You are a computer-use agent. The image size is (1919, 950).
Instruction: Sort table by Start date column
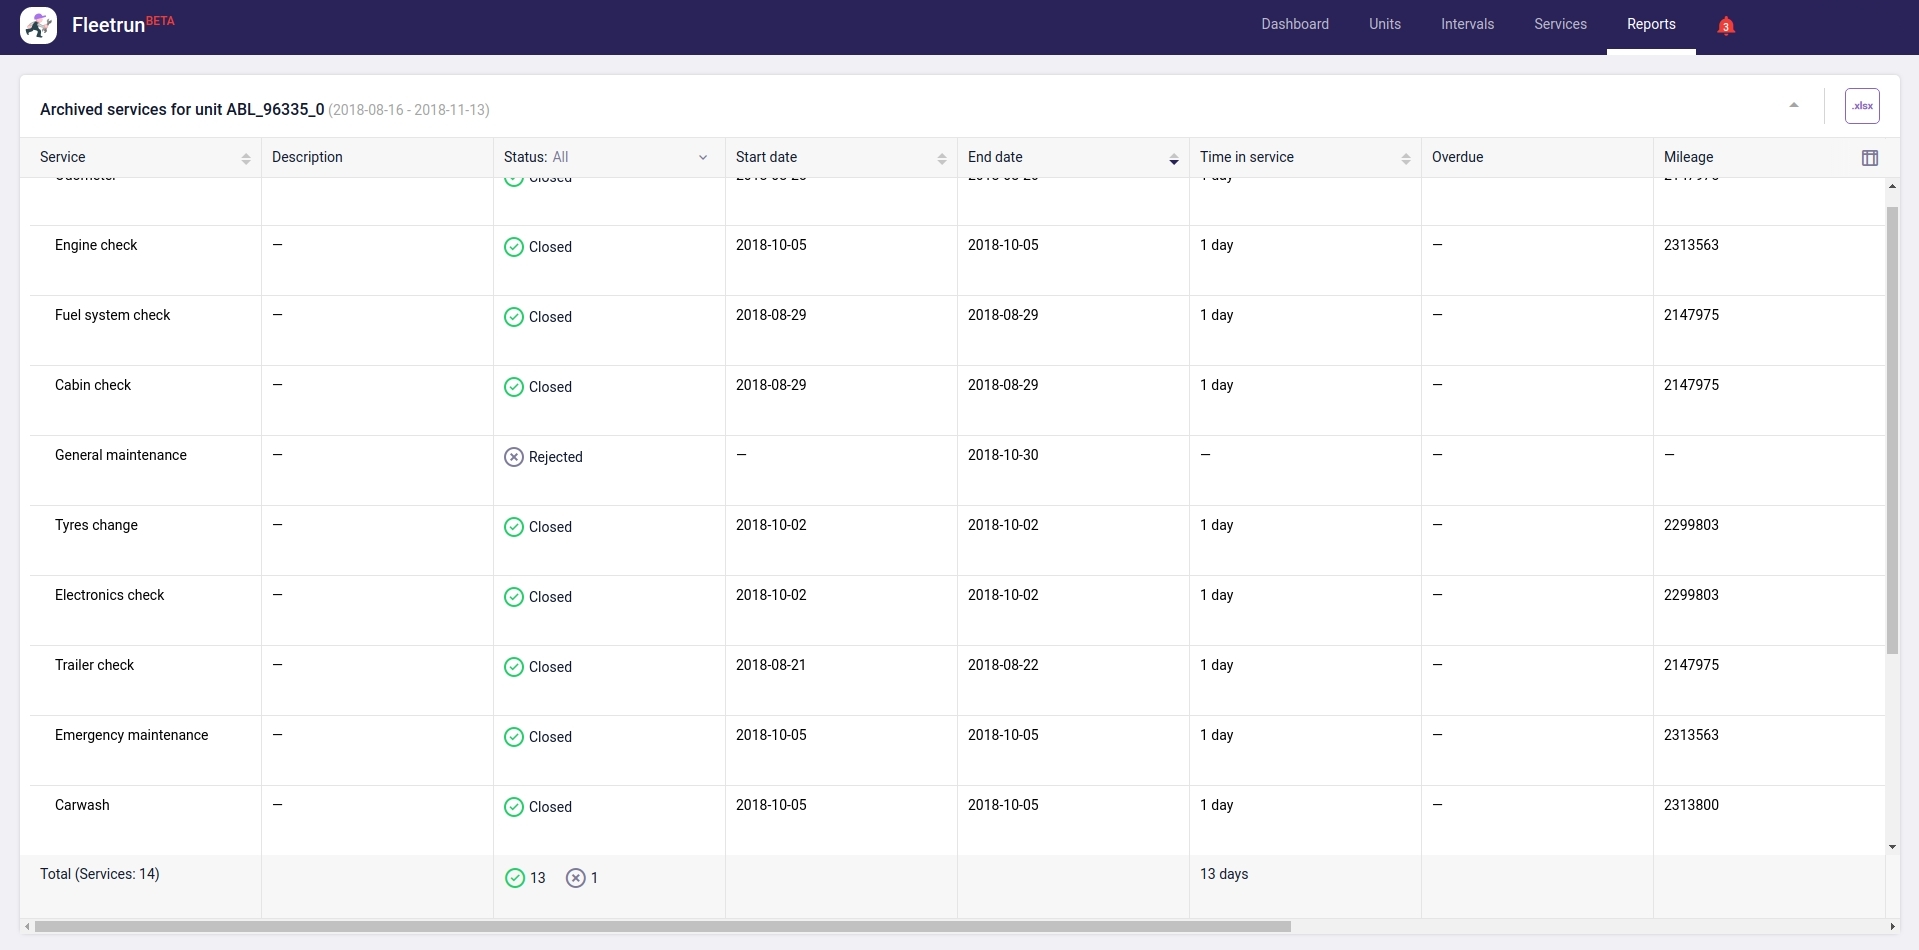pyautogui.click(x=941, y=158)
